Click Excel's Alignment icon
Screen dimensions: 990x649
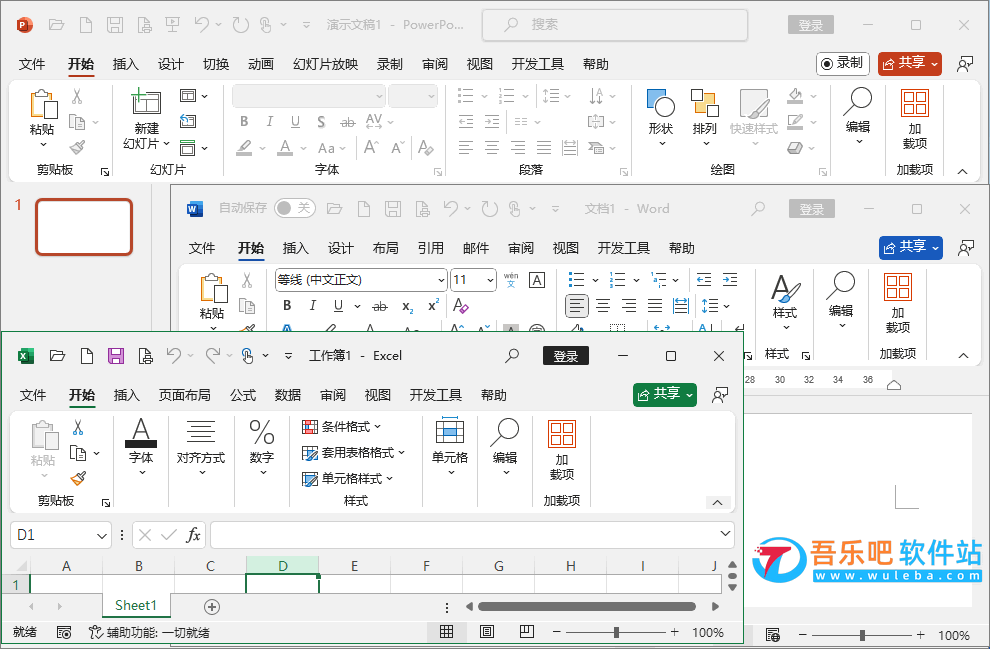pos(200,432)
